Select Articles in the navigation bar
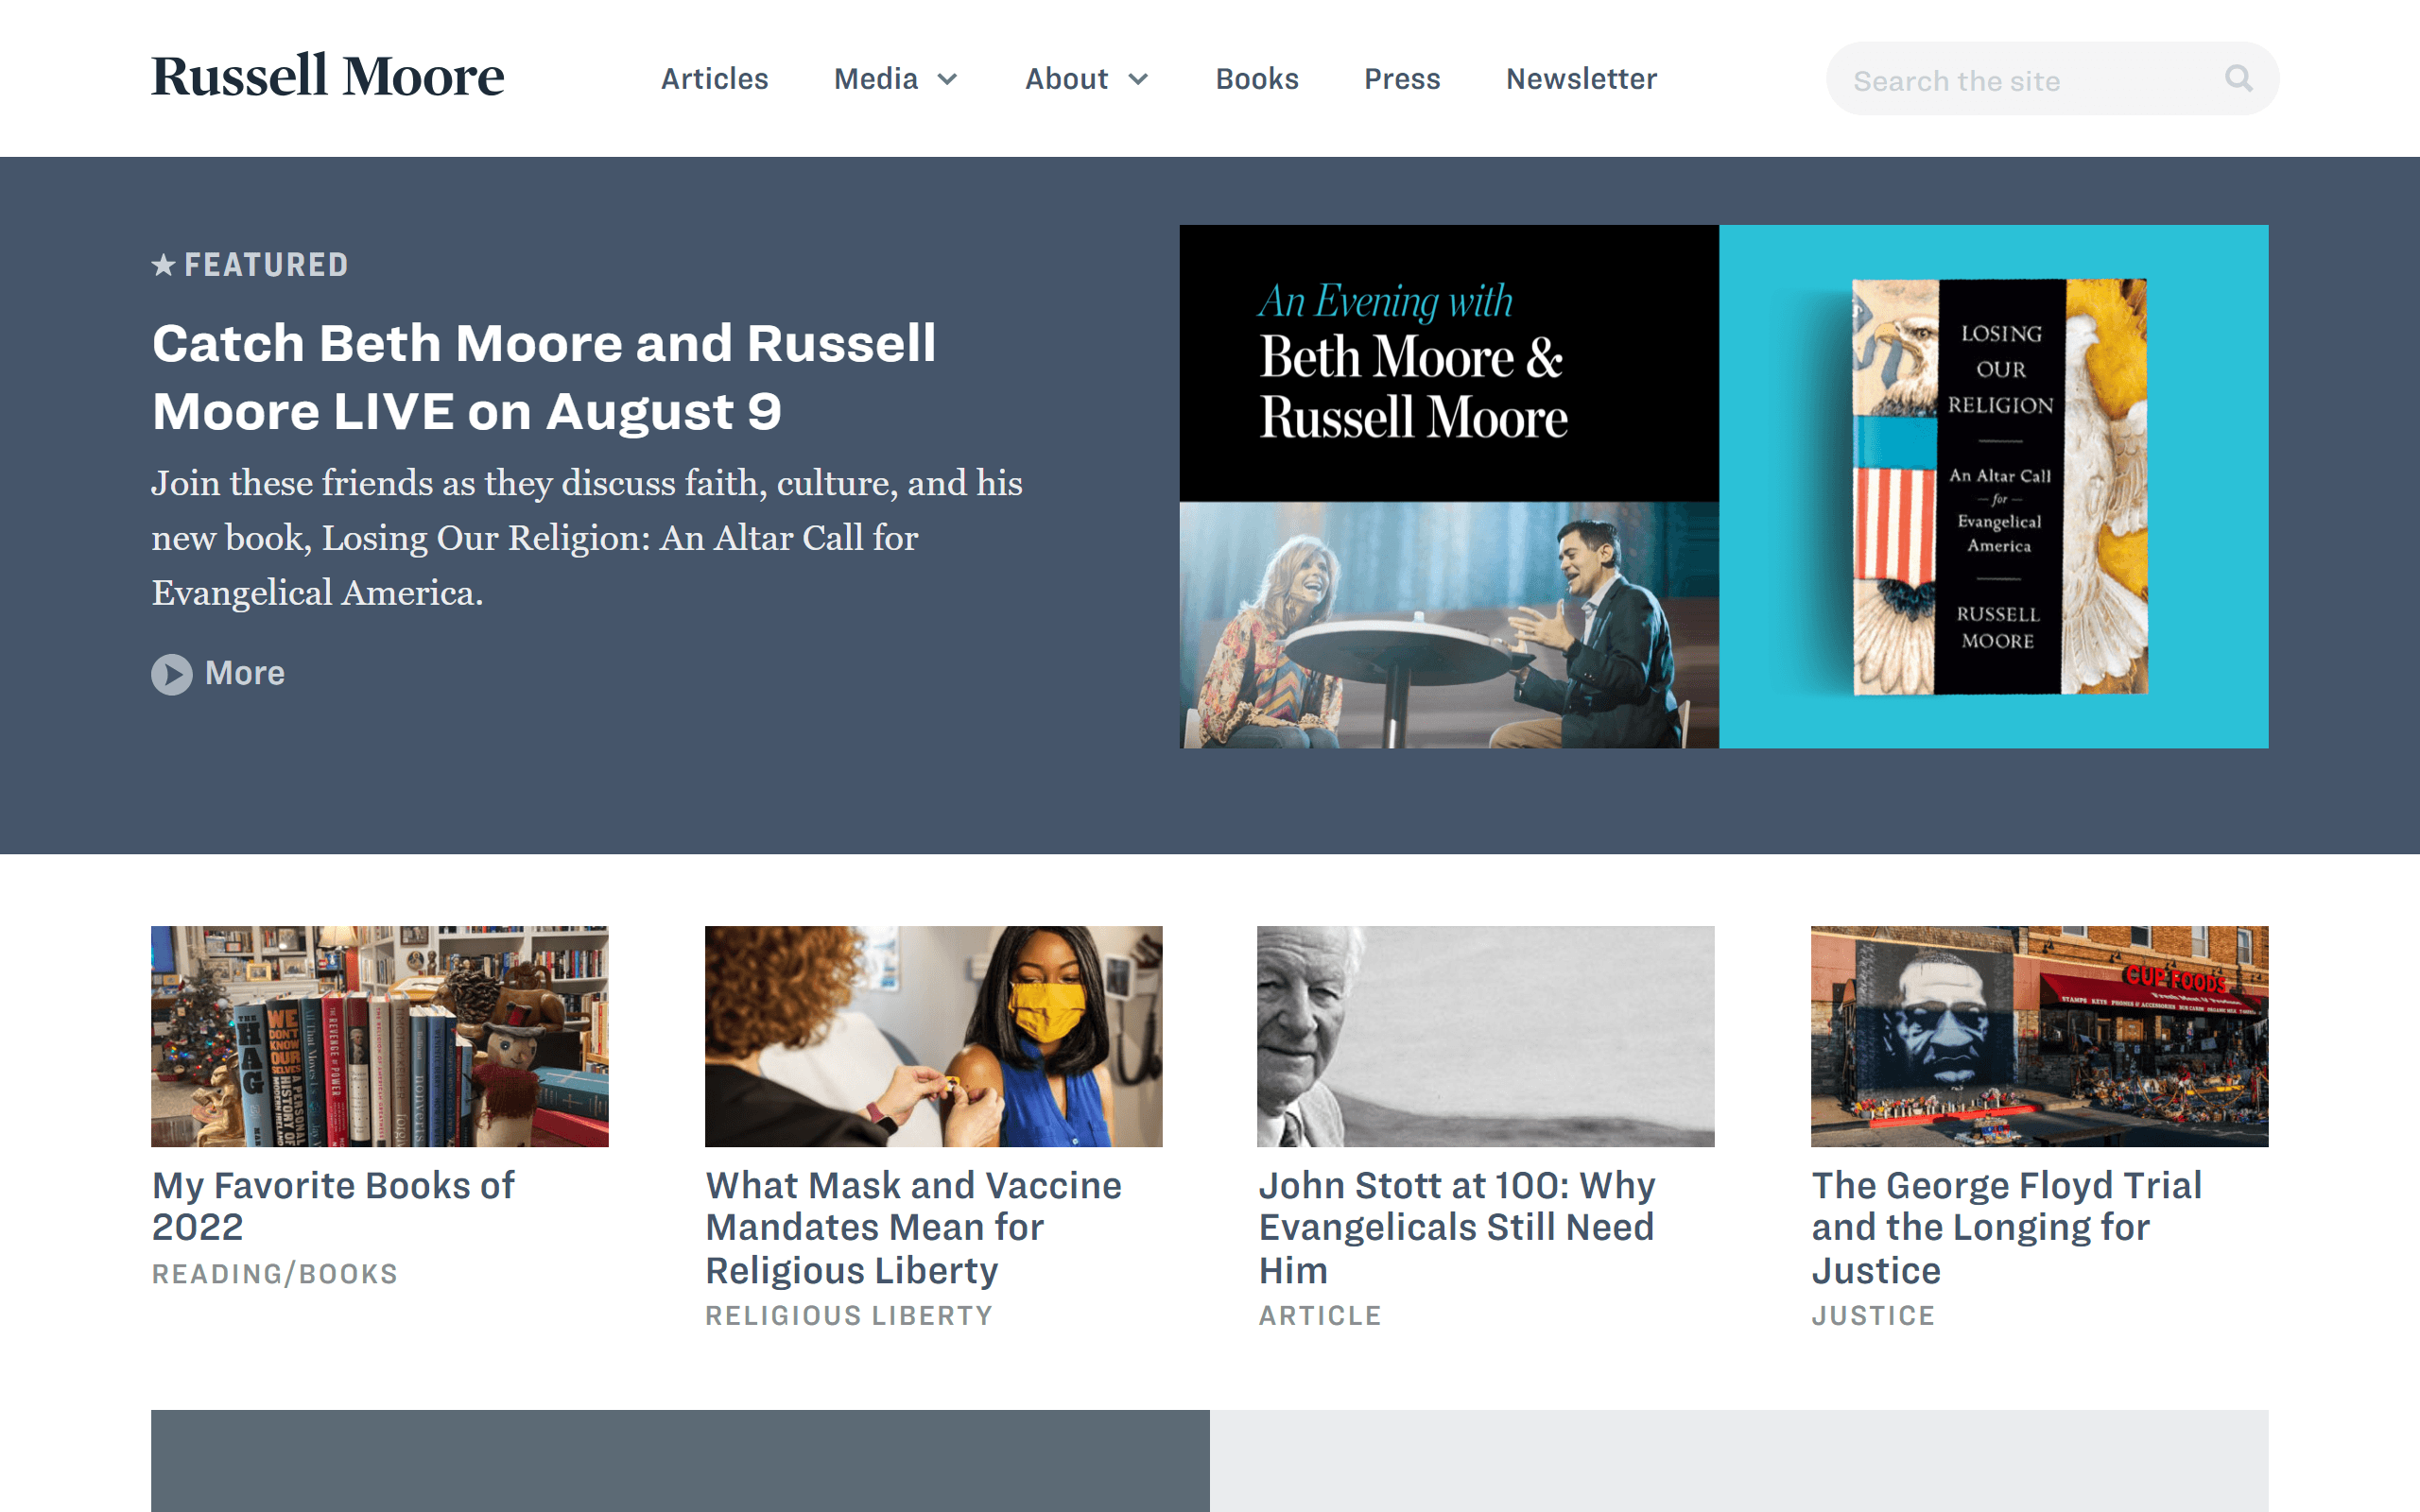The width and height of the screenshot is (2420, 1512). (x=714, y=78)
